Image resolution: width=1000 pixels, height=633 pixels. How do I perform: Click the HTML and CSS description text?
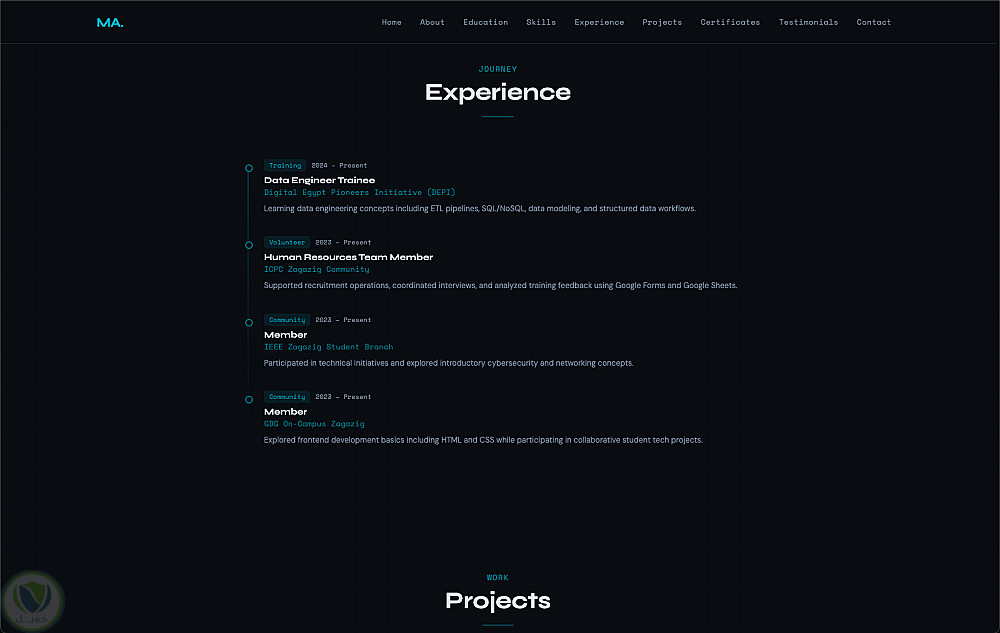click(x=483, y=440)
